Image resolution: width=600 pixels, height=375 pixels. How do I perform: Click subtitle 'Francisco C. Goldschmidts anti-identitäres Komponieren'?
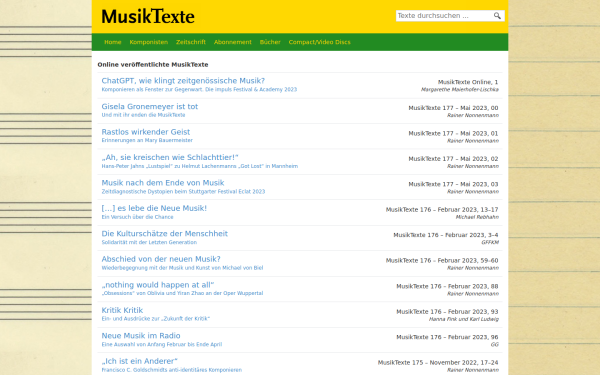[171, 370]
